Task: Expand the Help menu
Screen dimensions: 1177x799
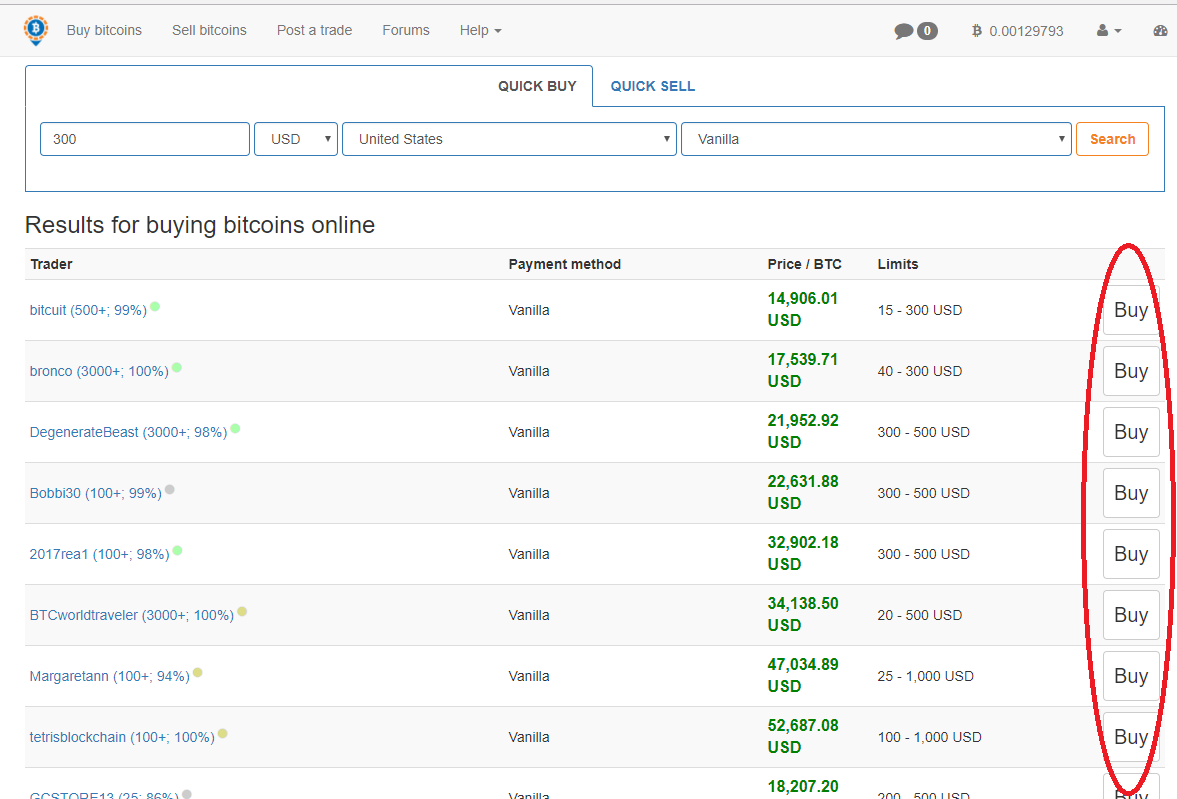Action: pos(480,30)
